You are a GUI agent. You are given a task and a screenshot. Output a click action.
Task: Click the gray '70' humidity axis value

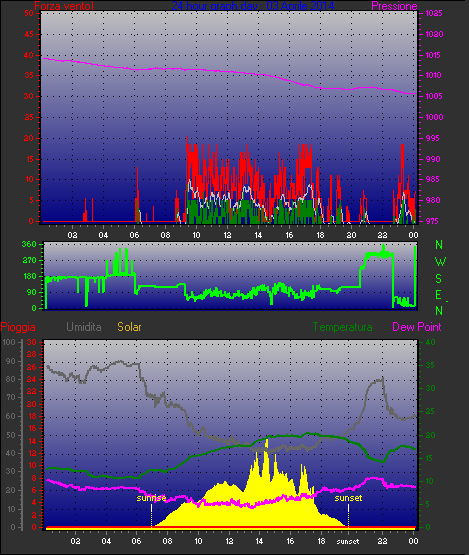click(11, 397)
